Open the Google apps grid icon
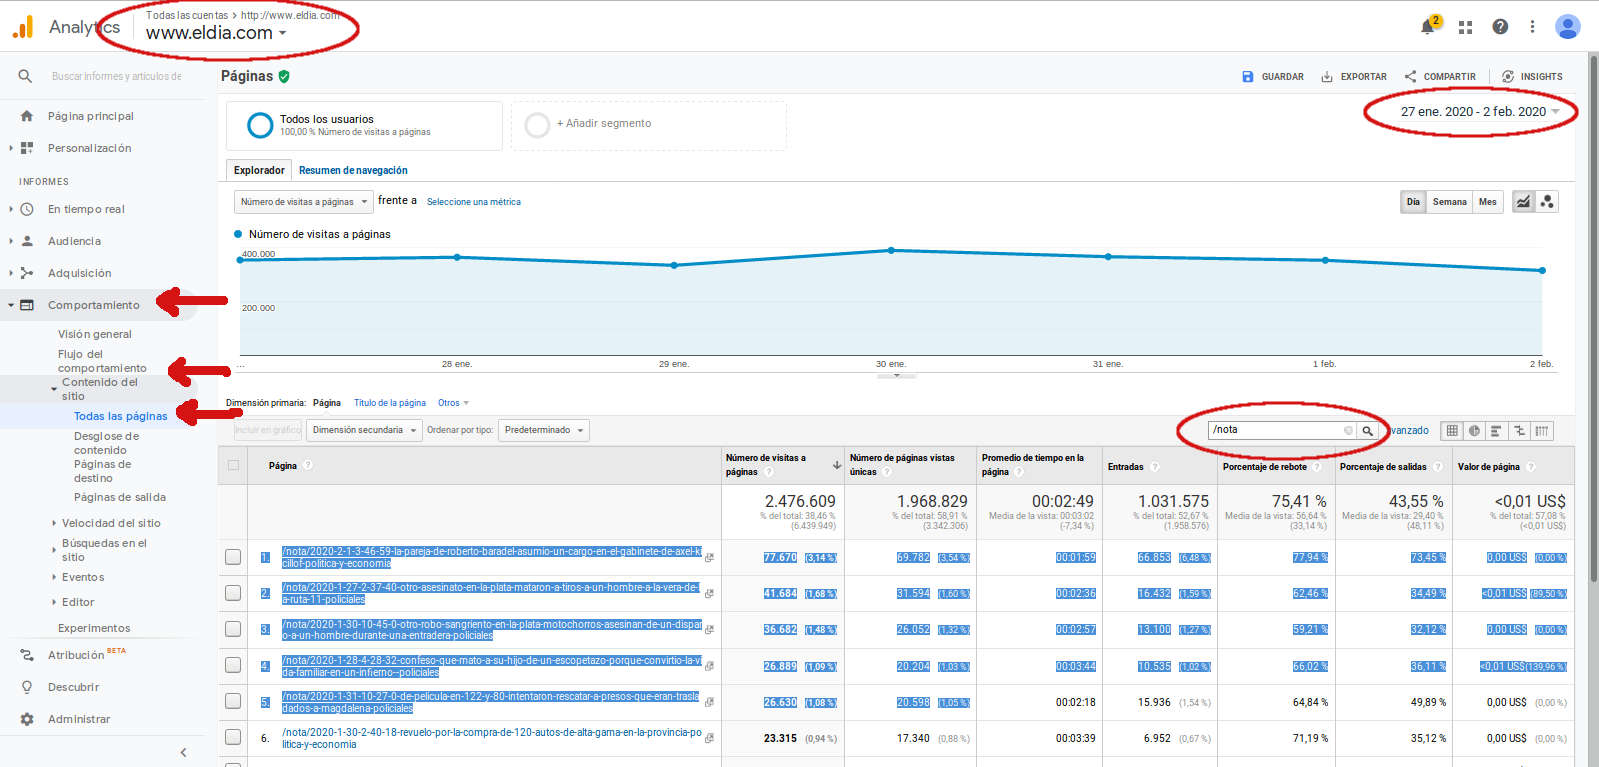The image size is (1599, 767). (x=1465, y=27)
